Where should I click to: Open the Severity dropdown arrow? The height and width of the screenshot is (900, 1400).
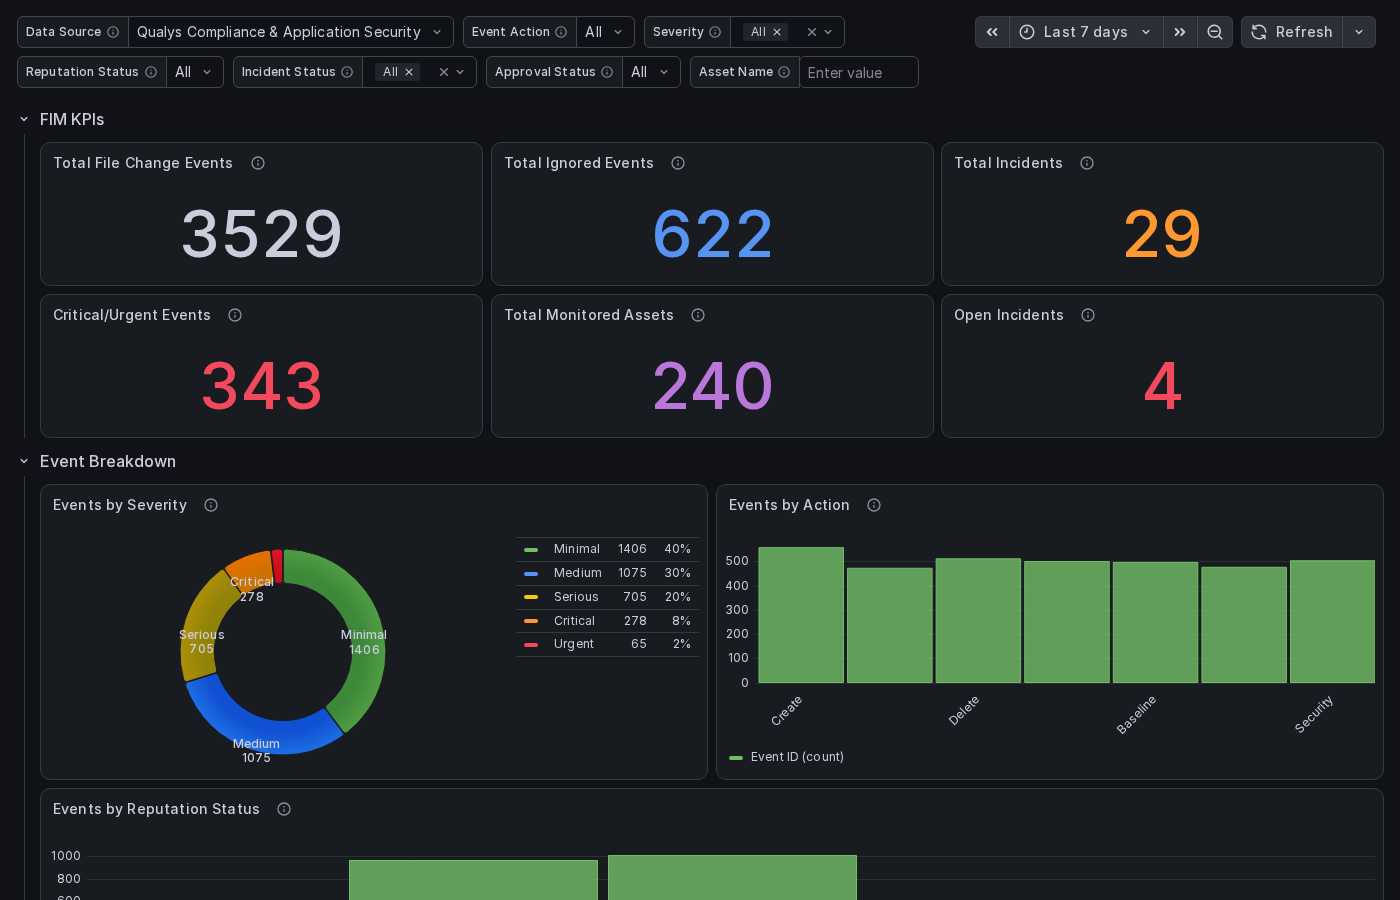[828, 32]
